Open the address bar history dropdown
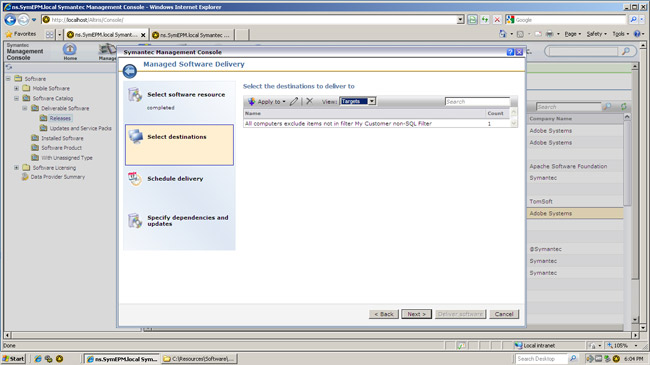Viewport: 650px width, 365px height. pyautogui.click(x=461, y=19)
